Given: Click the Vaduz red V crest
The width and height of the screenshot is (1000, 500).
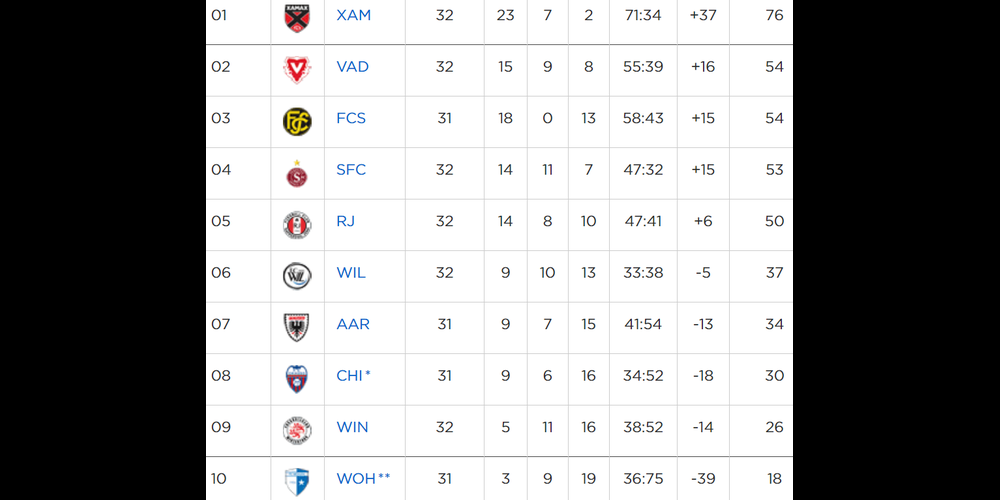Looking at the screenshot, I should click(297, 70).
